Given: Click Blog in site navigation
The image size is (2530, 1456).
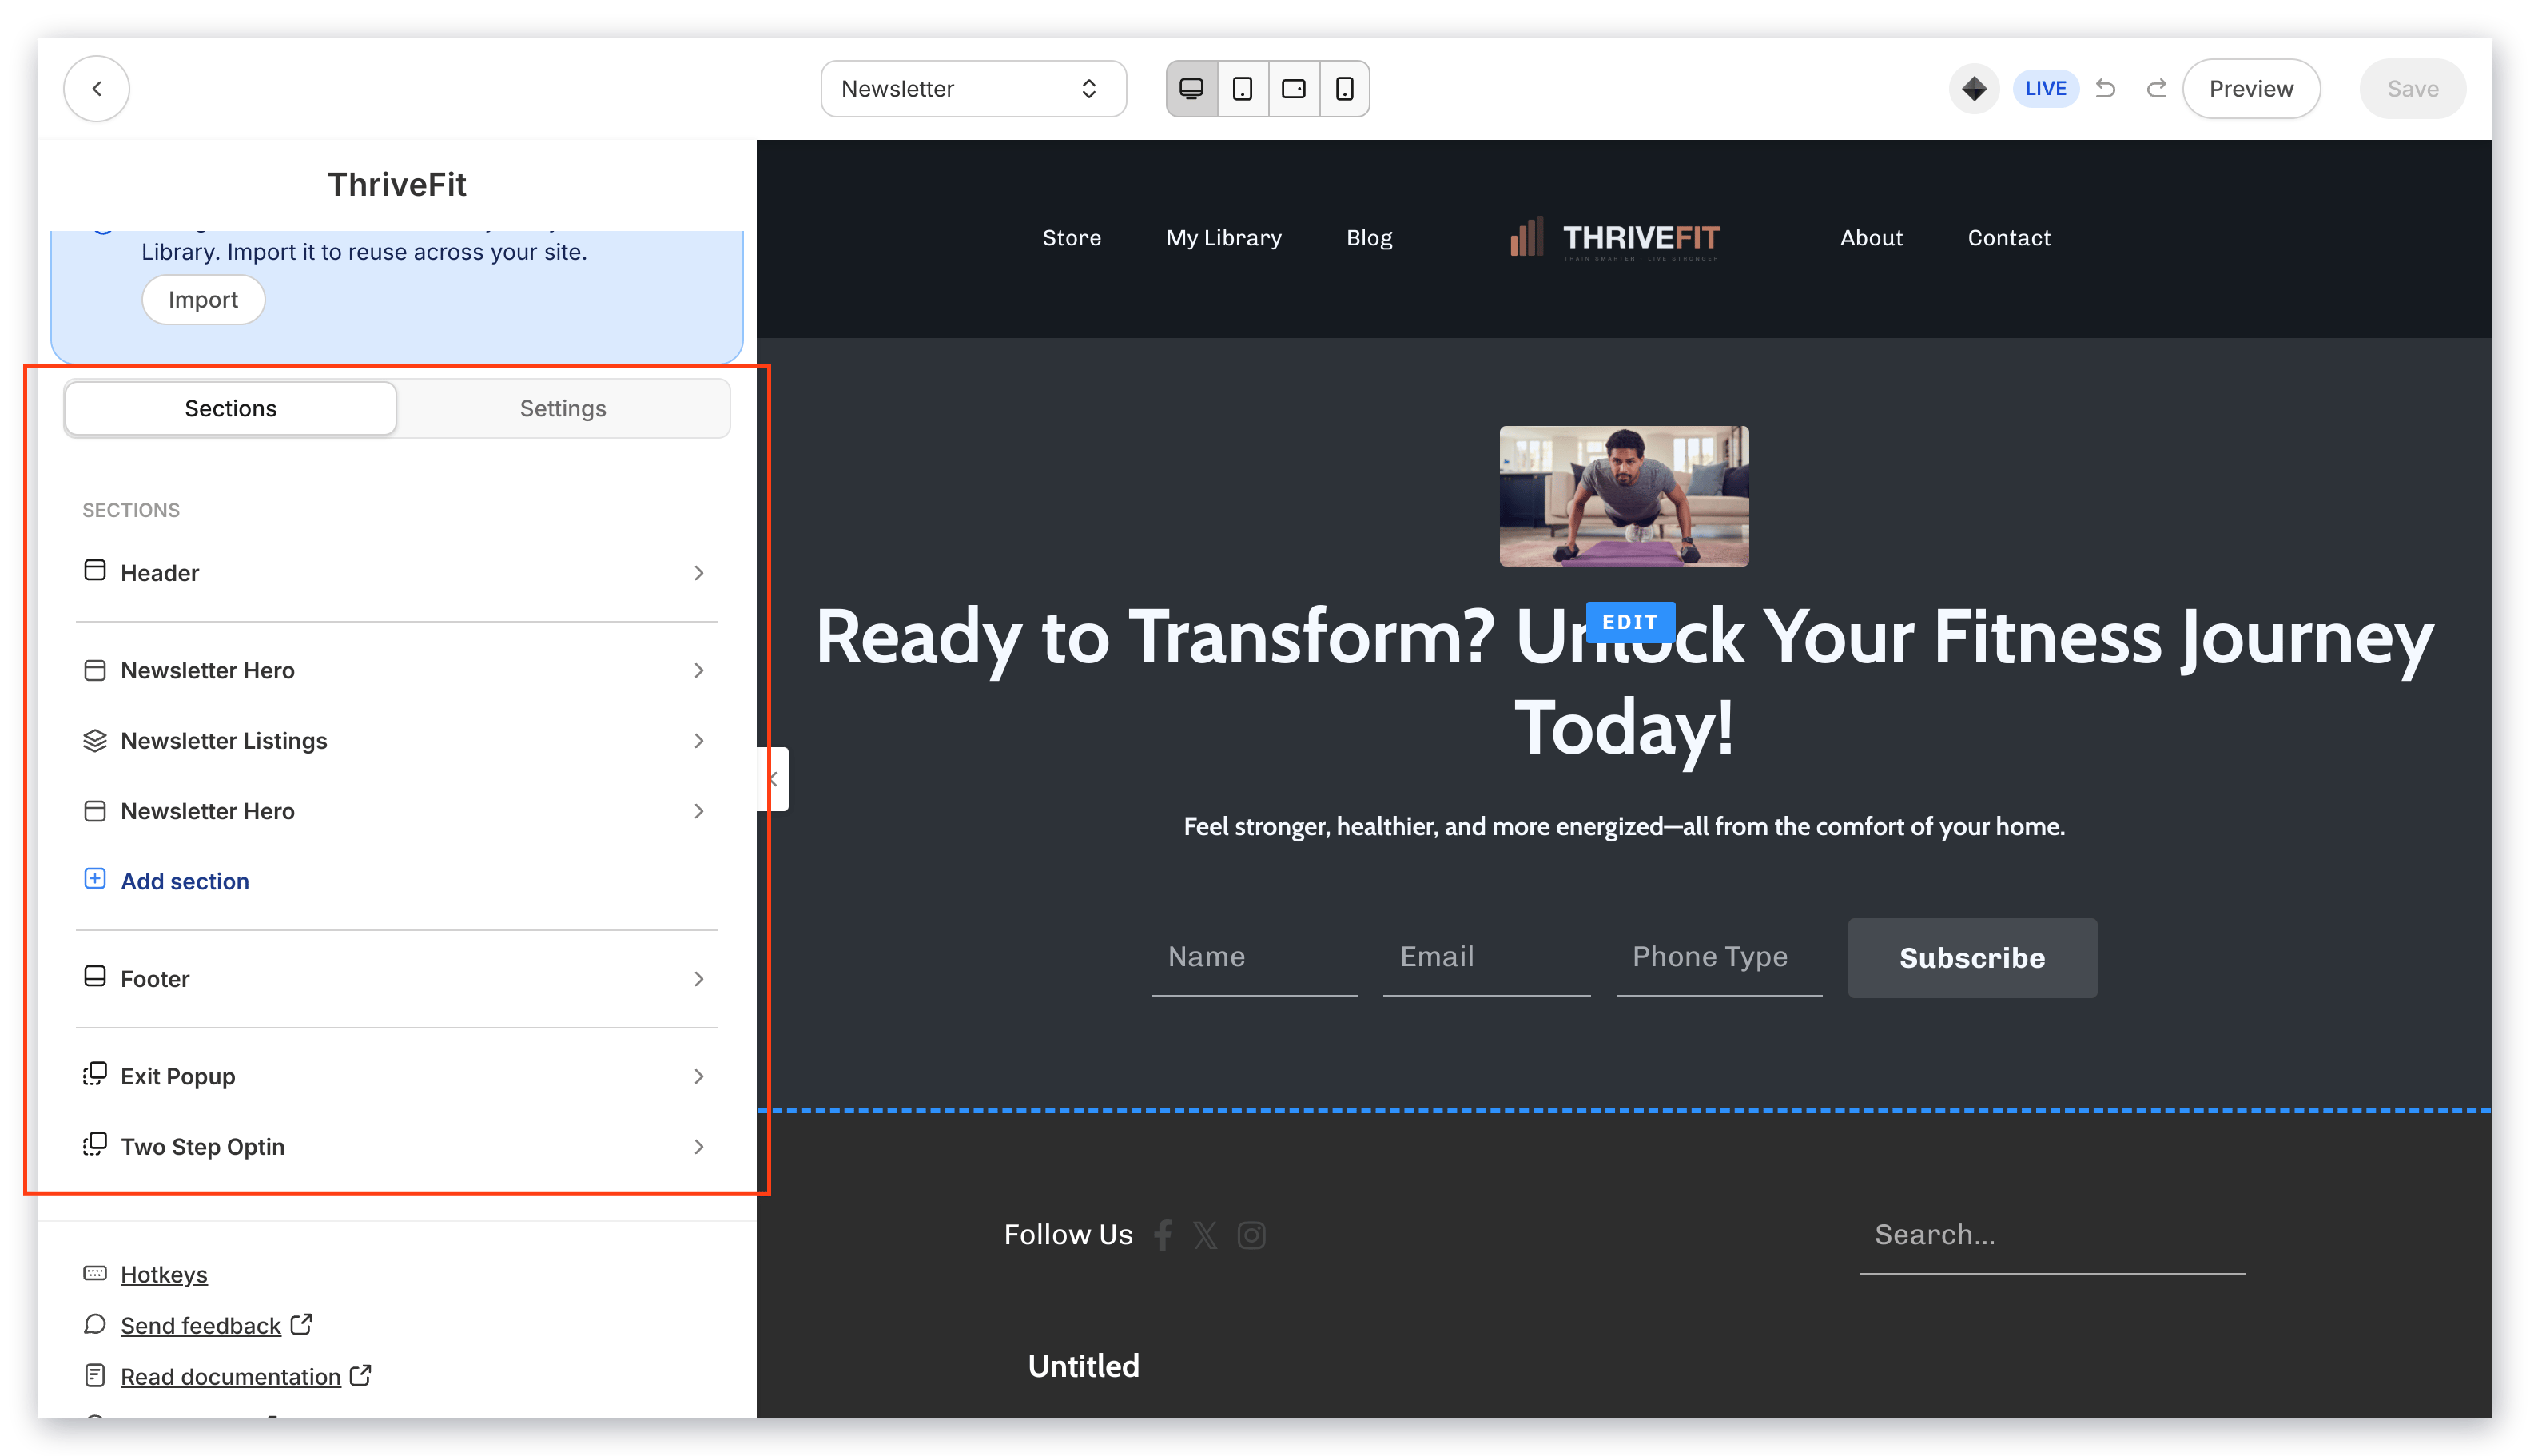Looking at the screenshot, I should [x=1368, y=237].
